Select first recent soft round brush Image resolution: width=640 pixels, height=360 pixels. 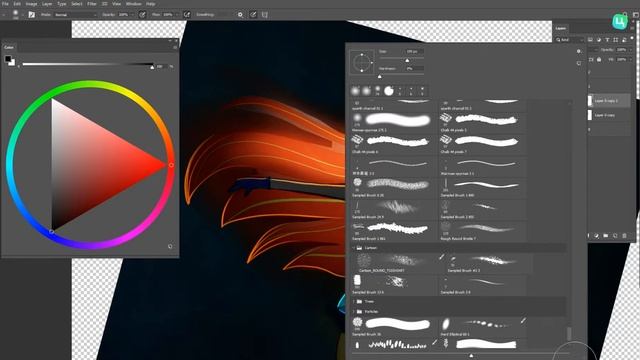[x=356, y=91]
